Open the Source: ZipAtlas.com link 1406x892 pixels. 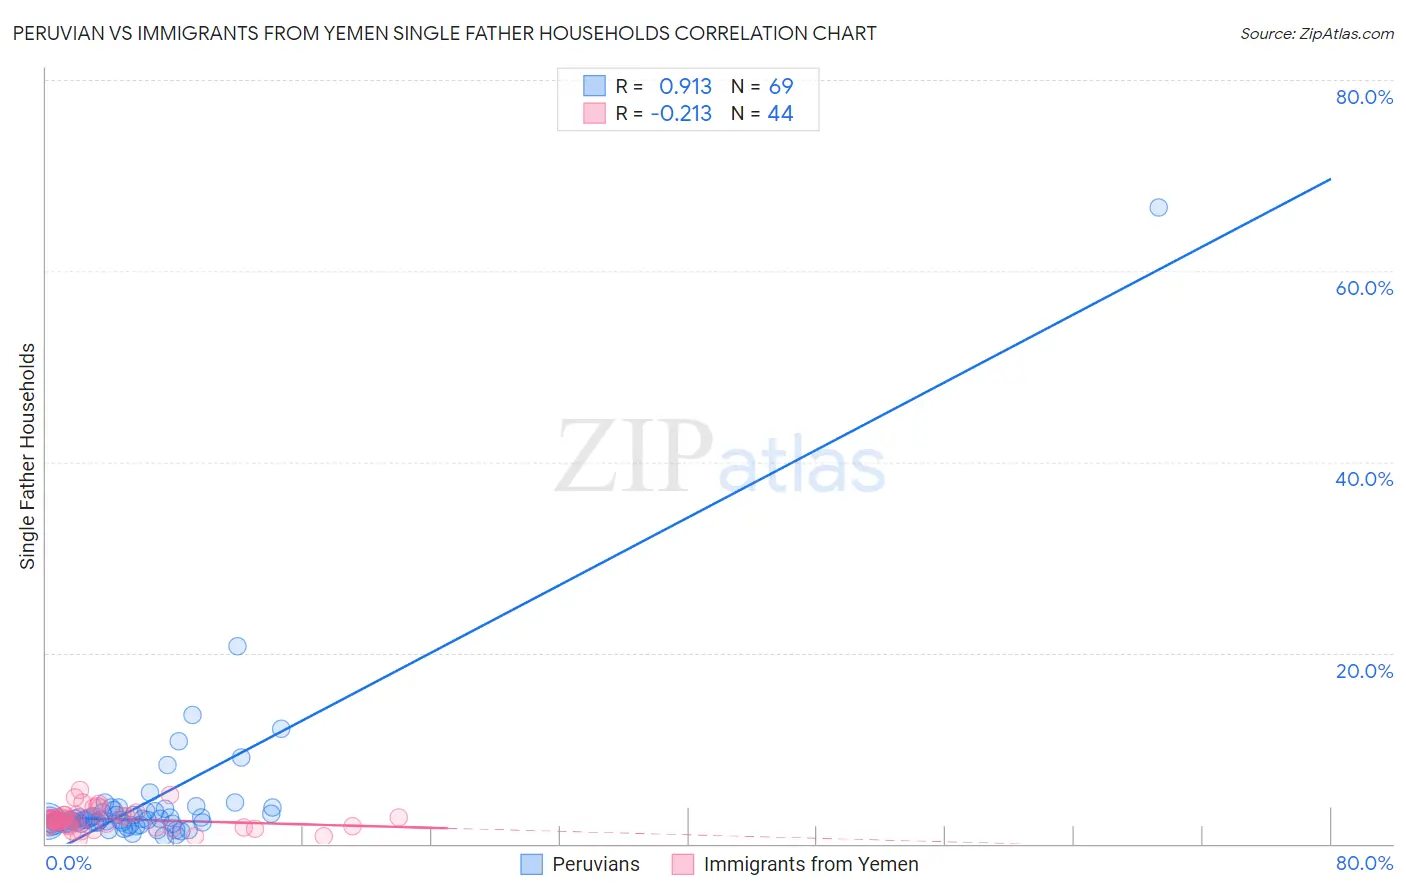pyautogui.click(x=1317, y=34)
